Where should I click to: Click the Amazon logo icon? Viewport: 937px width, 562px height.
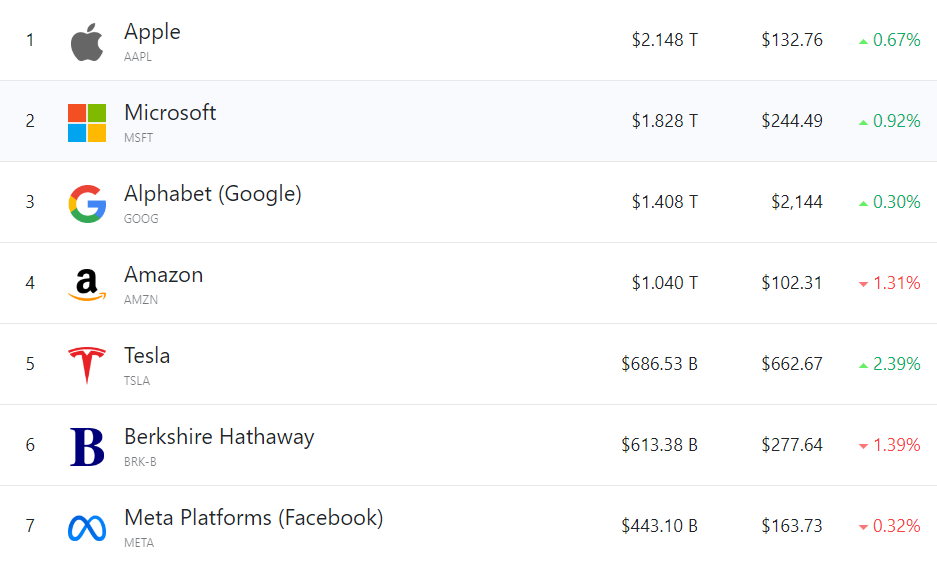(x=87, y=284)
